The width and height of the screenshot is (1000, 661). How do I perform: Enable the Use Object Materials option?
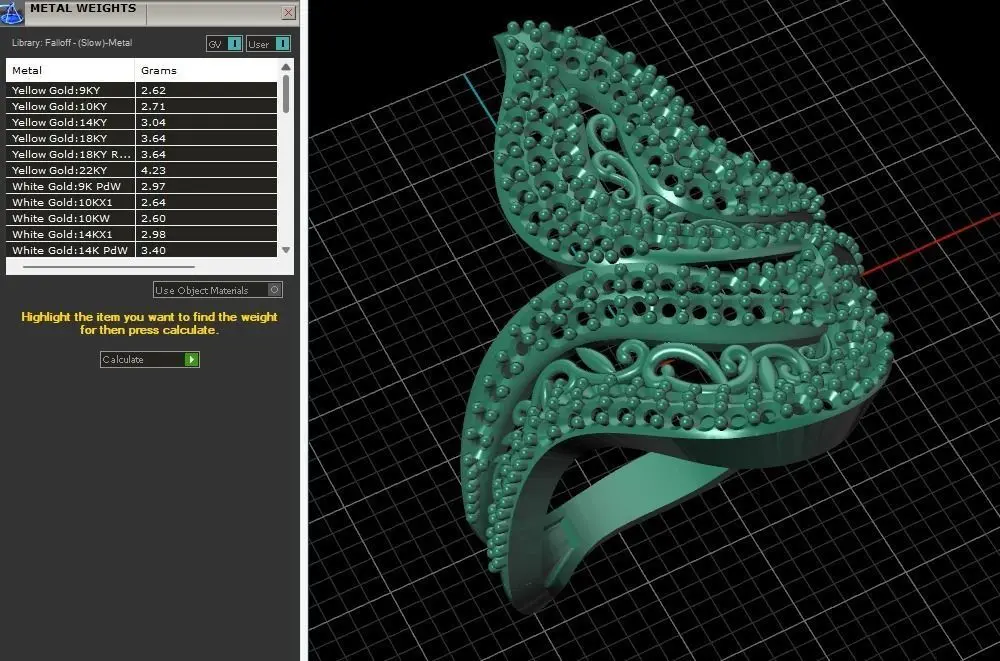point(217,290)
